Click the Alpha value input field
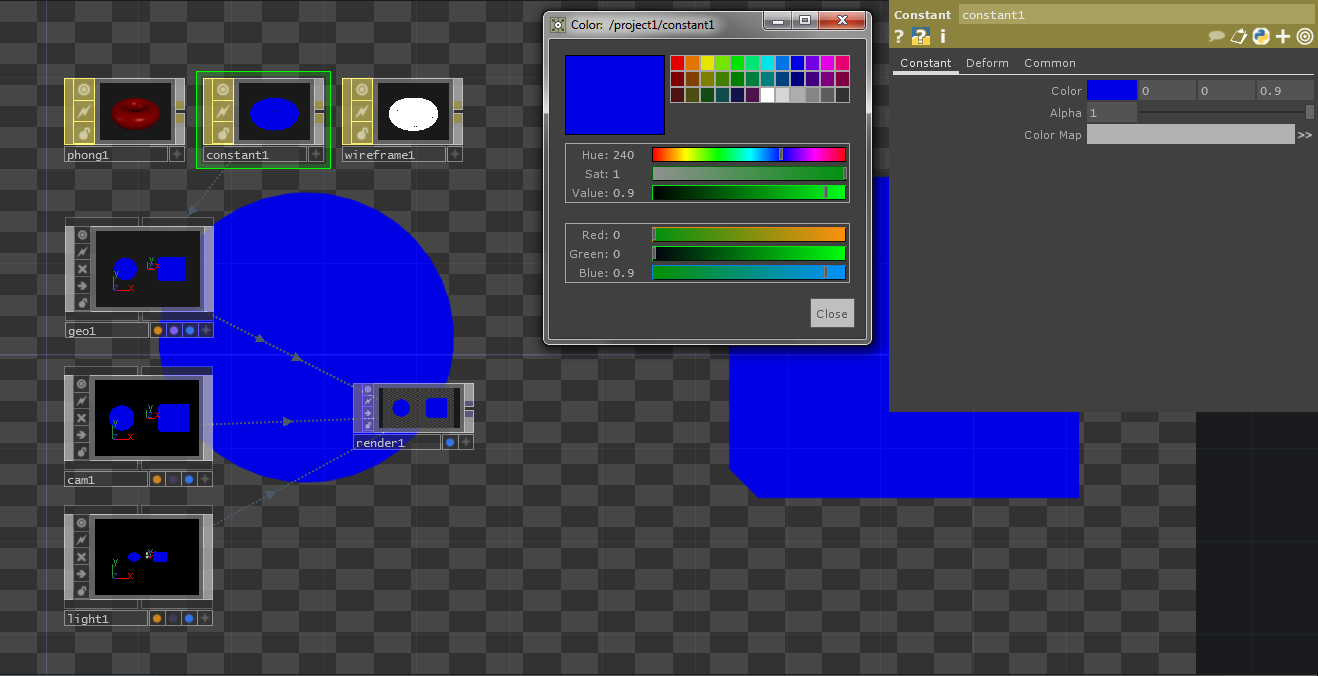 point(1111,113)
